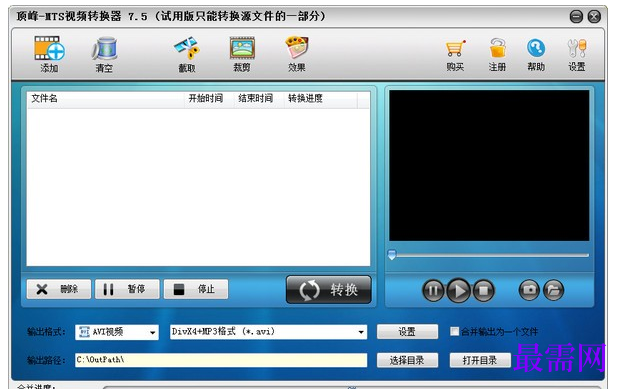625x389 pixels.
Task: Click the preview seek slider handle
Action: tap(392, 255)
